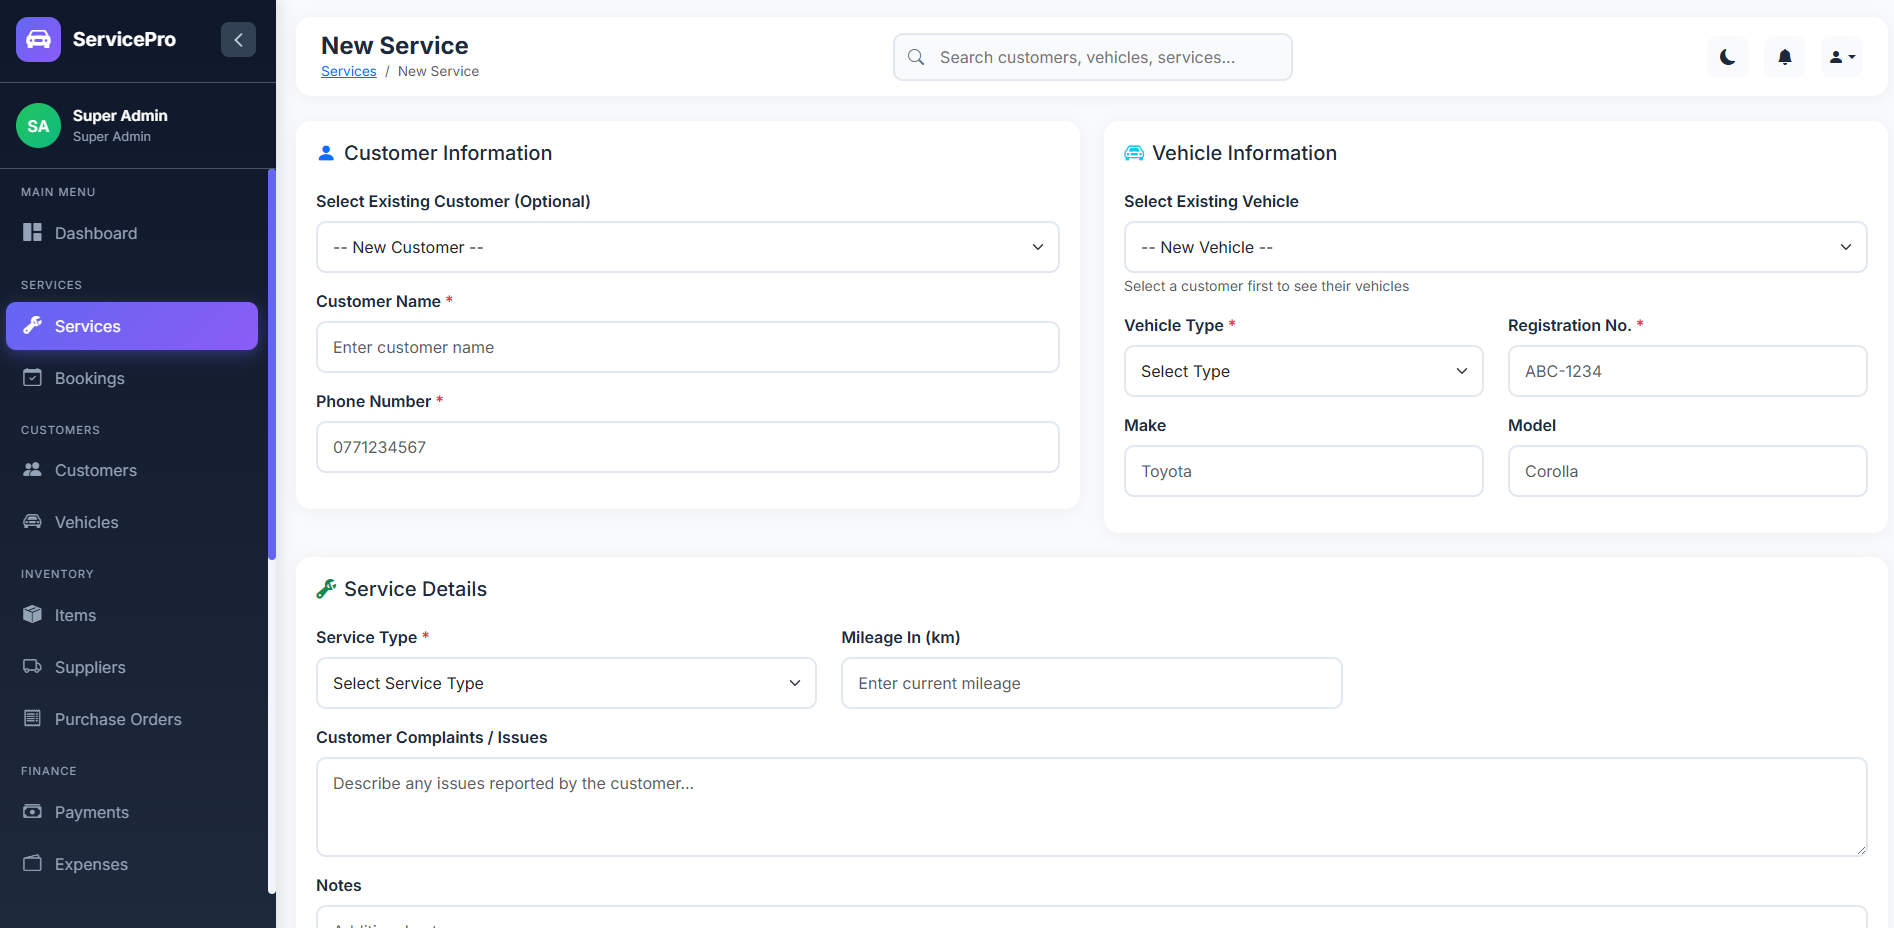Viewport: 1894px width, 928px height.
Task: Toggle dark mode with the moon icon
Action: (x=1727, y=57)
